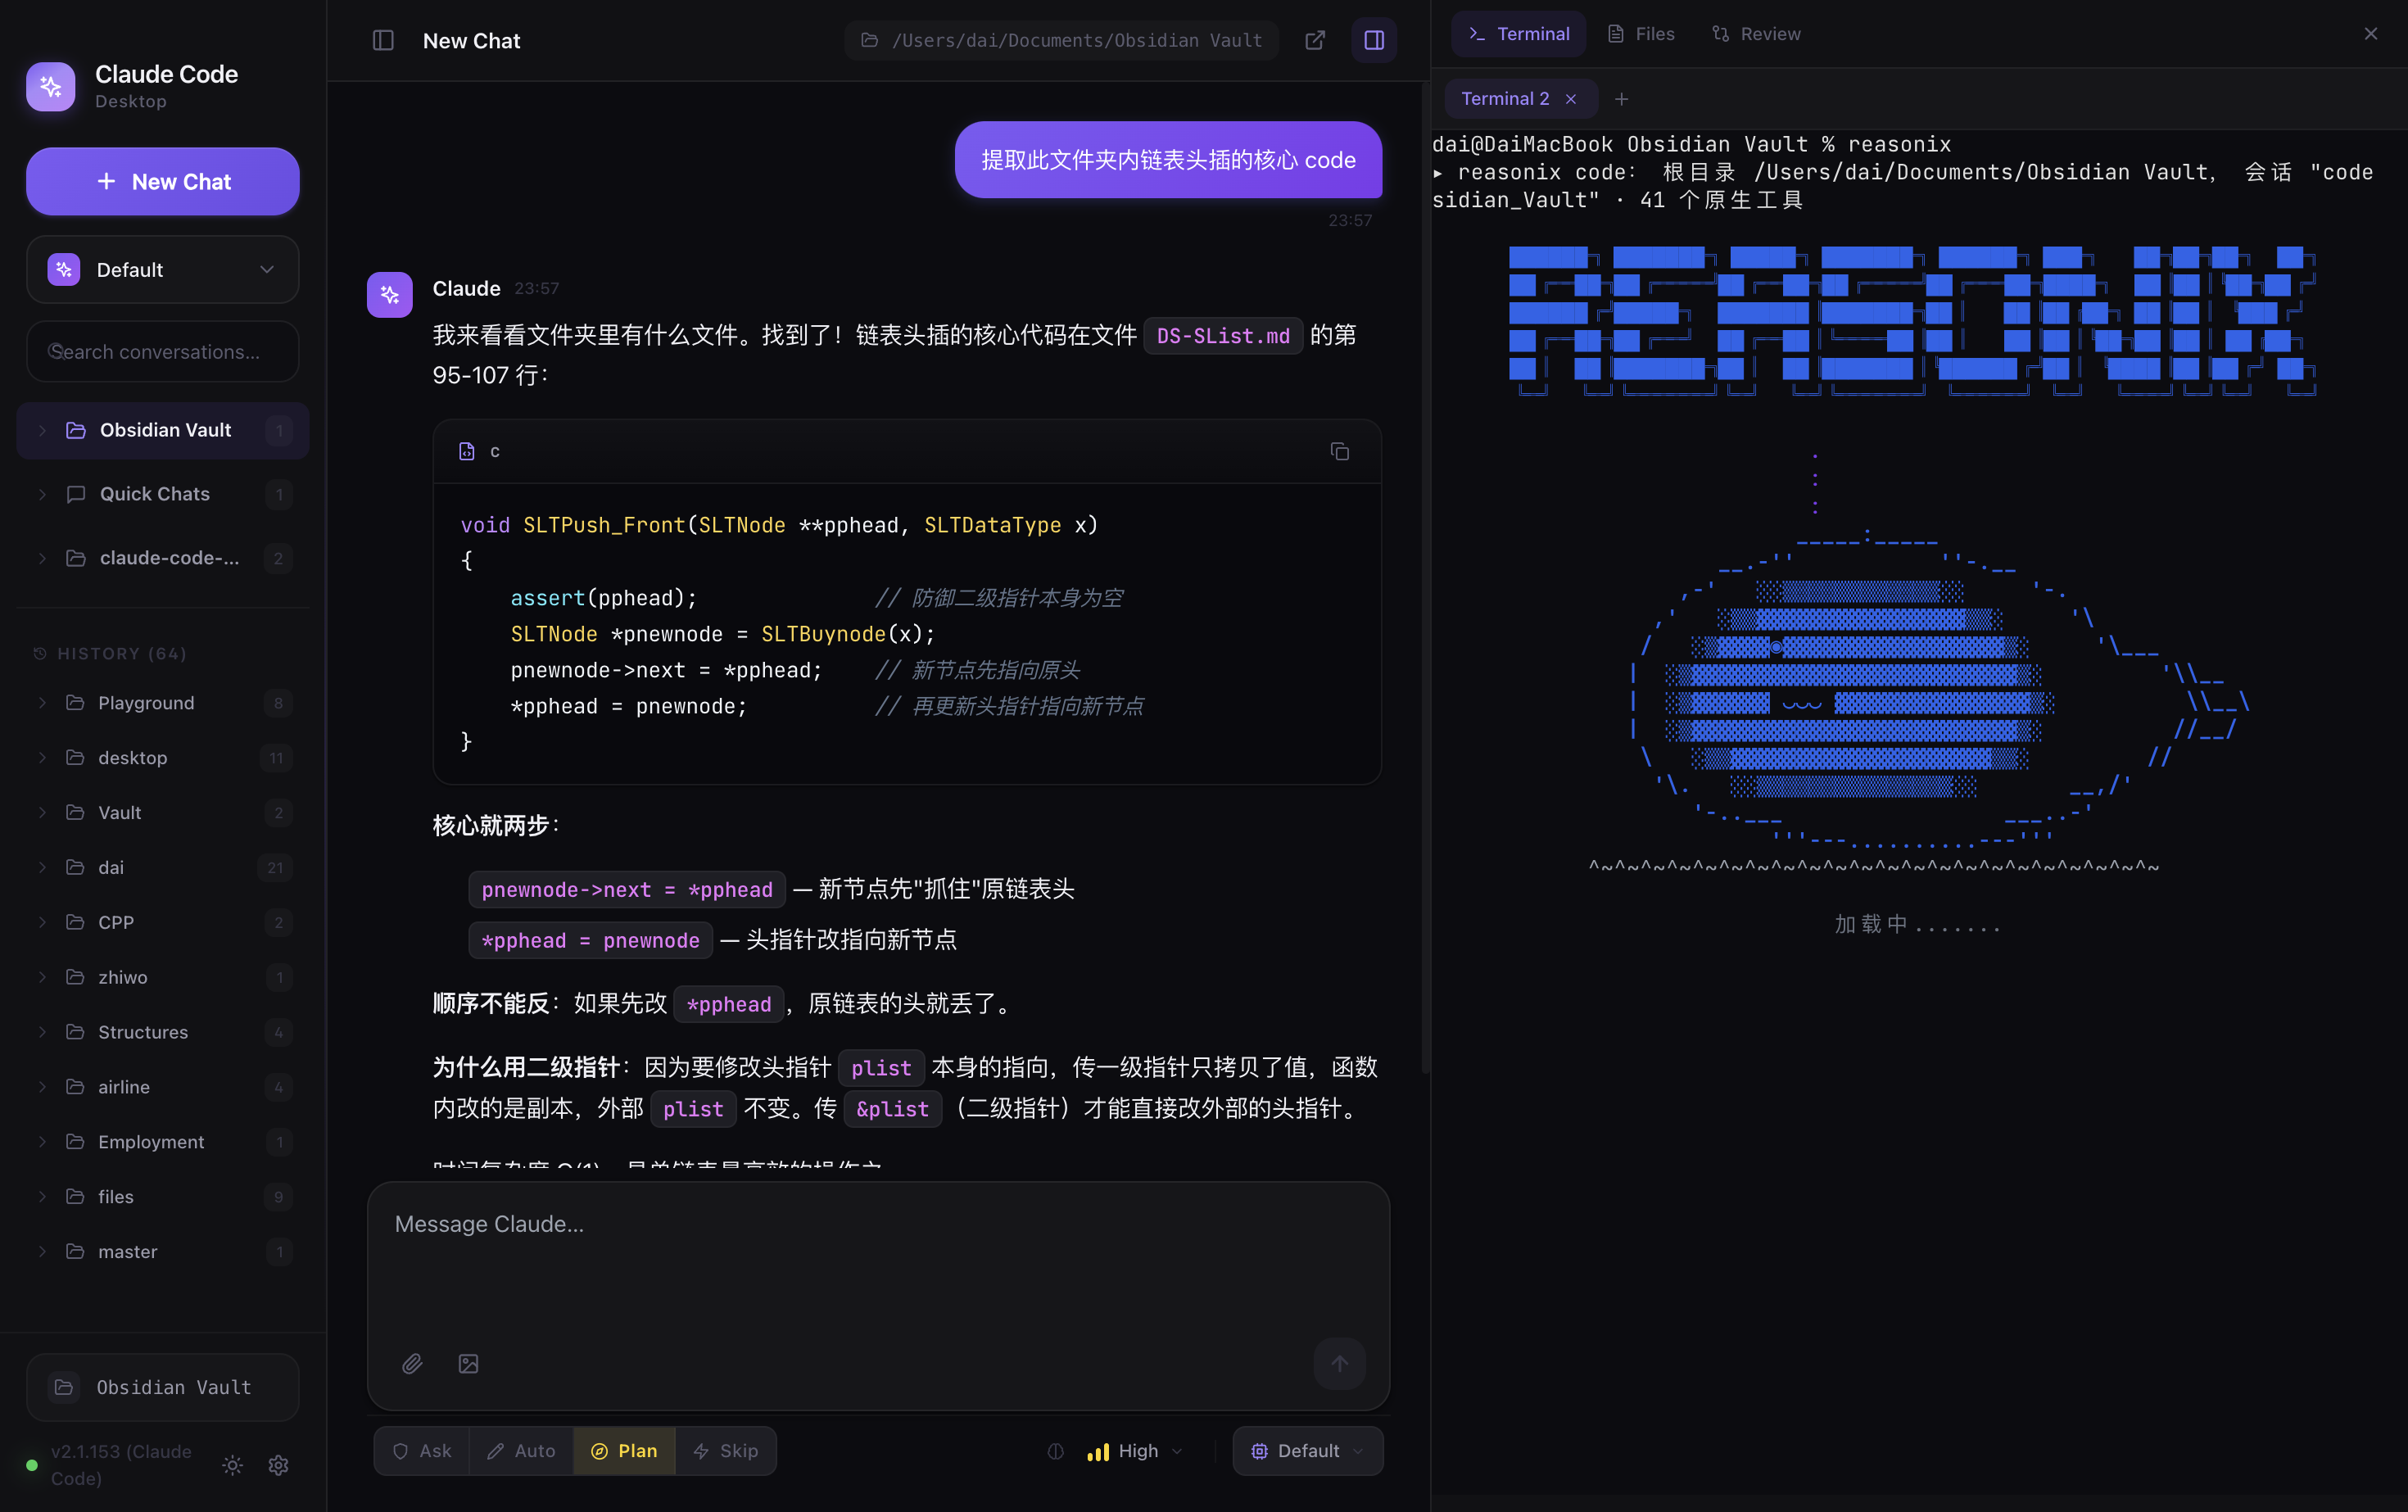2408x1512 pixels.
Task: Attach a file with paperclip icon
Action: click(x=412, y=1363)
